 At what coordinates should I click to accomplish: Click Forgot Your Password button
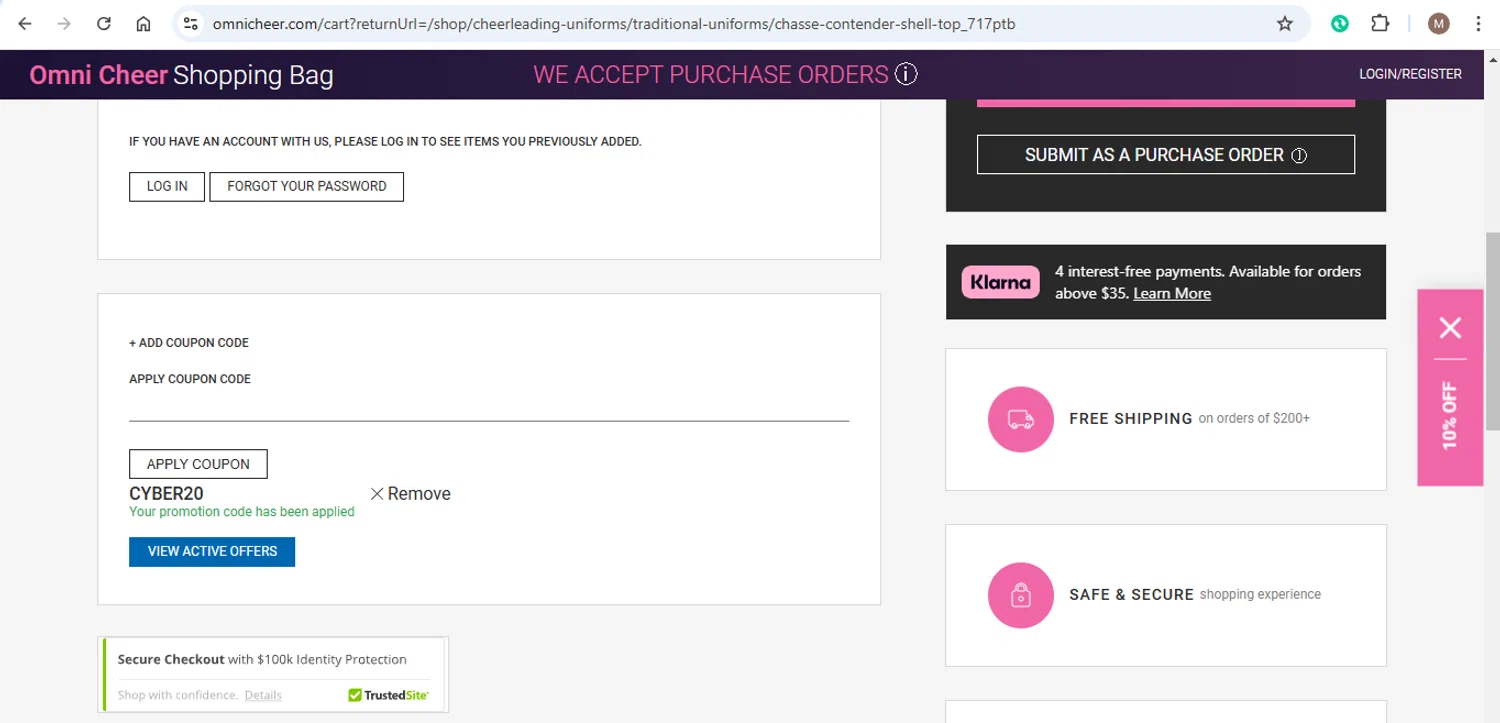point(306,187)
